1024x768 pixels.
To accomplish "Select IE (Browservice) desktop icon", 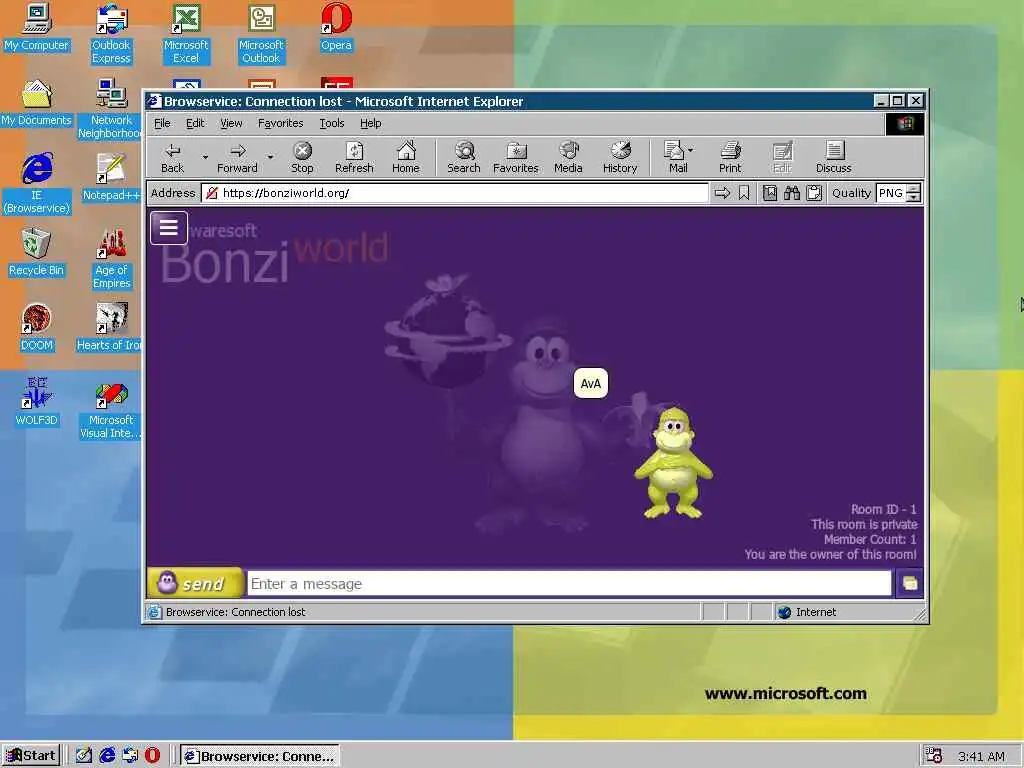I will 37,184.
